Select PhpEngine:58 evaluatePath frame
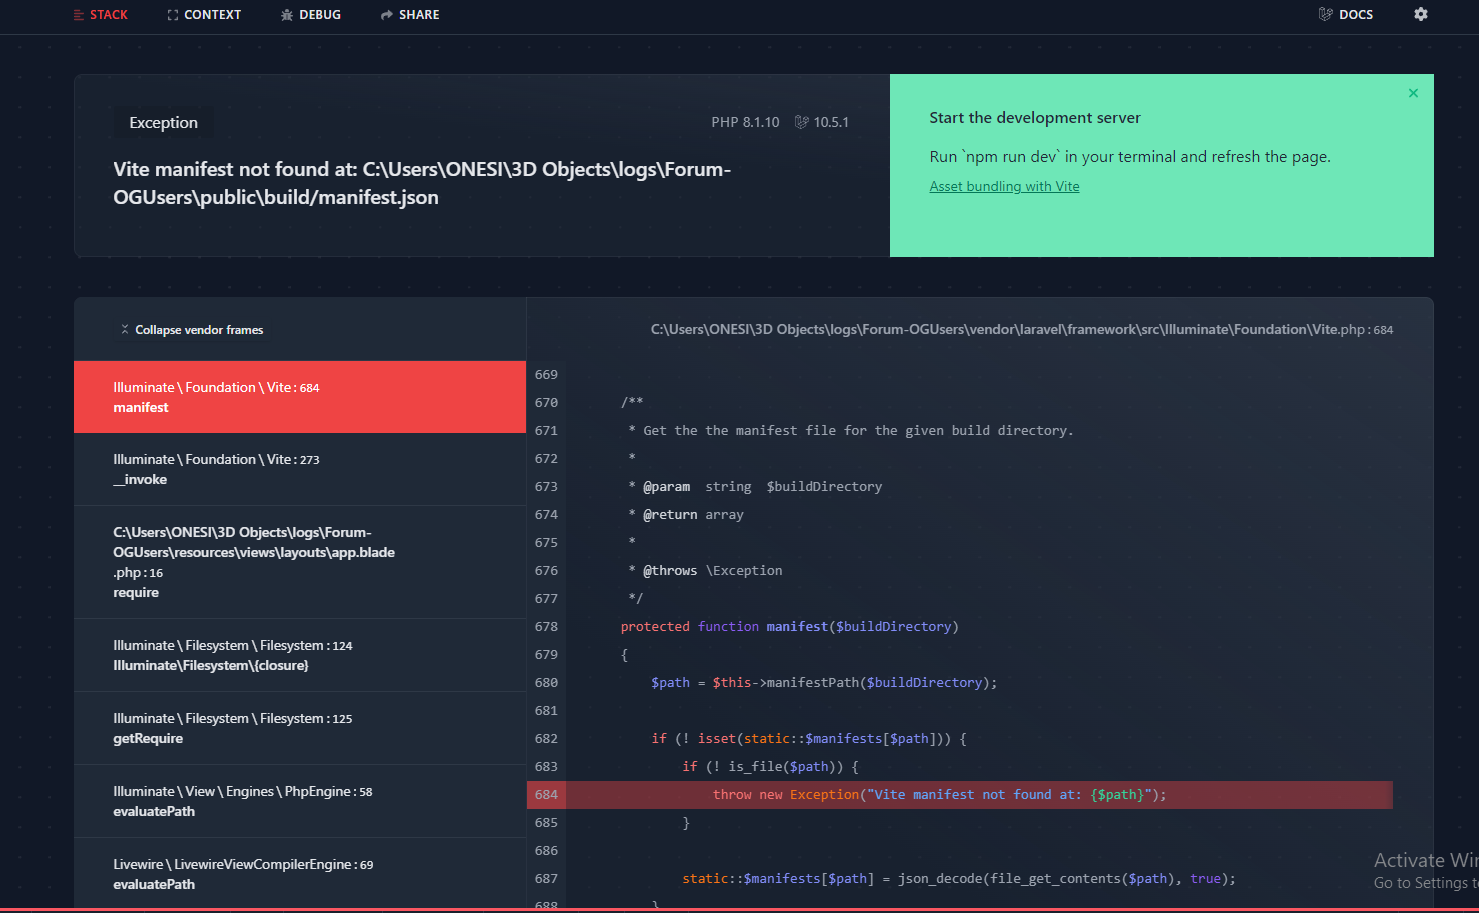Image resolution: width=1479 pixels, height=913 pixels. [300, 801]
